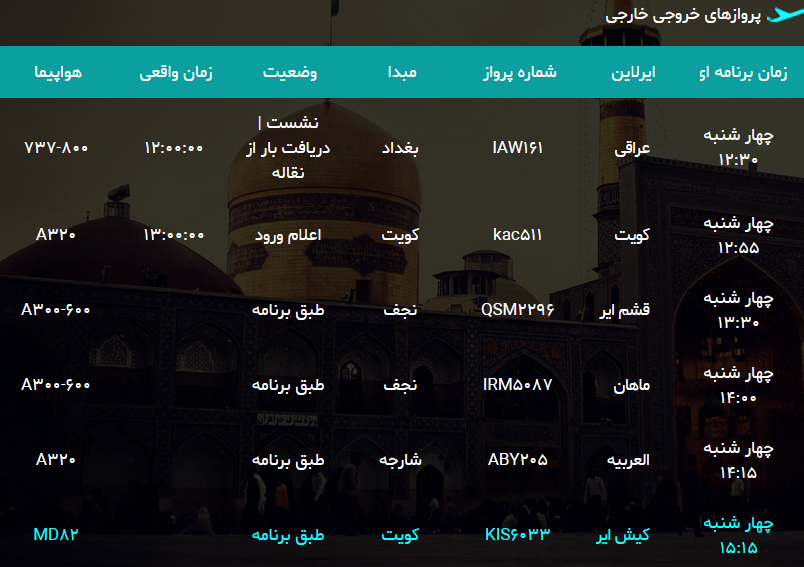Viewport: 804px width, 567px height.
Task: Click airline ماهان
Action: tap(632, 385)
